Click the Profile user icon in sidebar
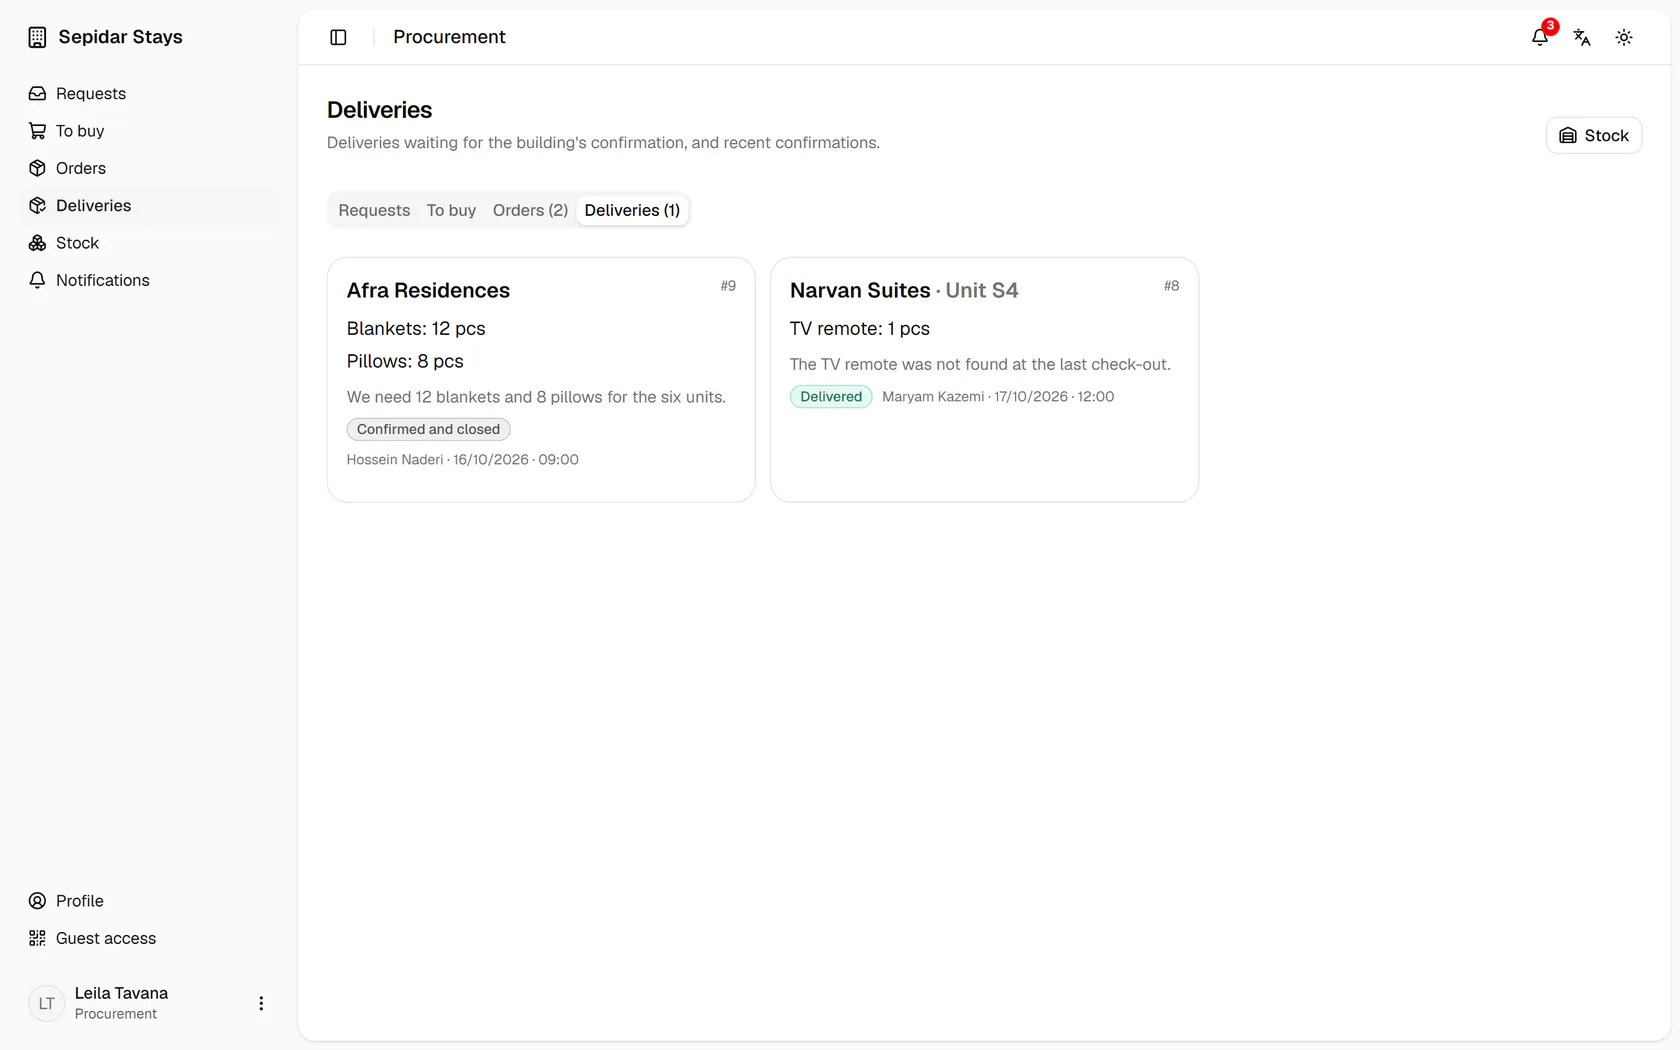Screen dimensions: 1680x1050 (x=37, y=901)
